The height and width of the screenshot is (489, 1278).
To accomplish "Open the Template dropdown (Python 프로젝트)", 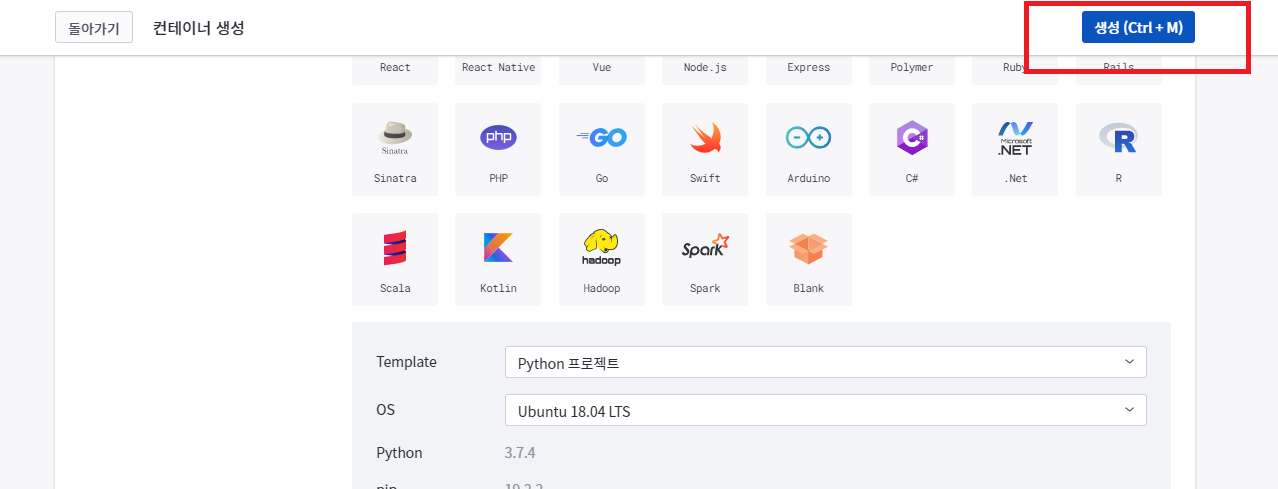I will [x=826, y=362].
